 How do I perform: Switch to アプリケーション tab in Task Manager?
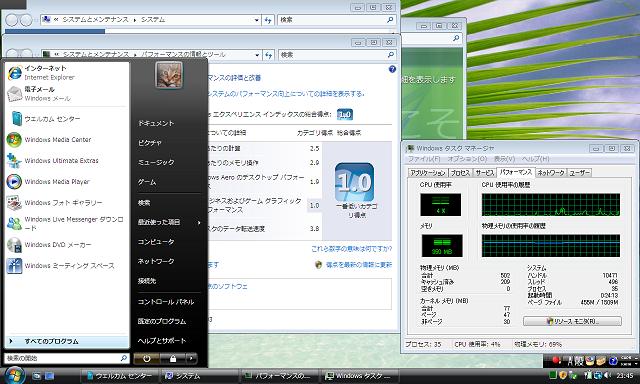[428, 173]
